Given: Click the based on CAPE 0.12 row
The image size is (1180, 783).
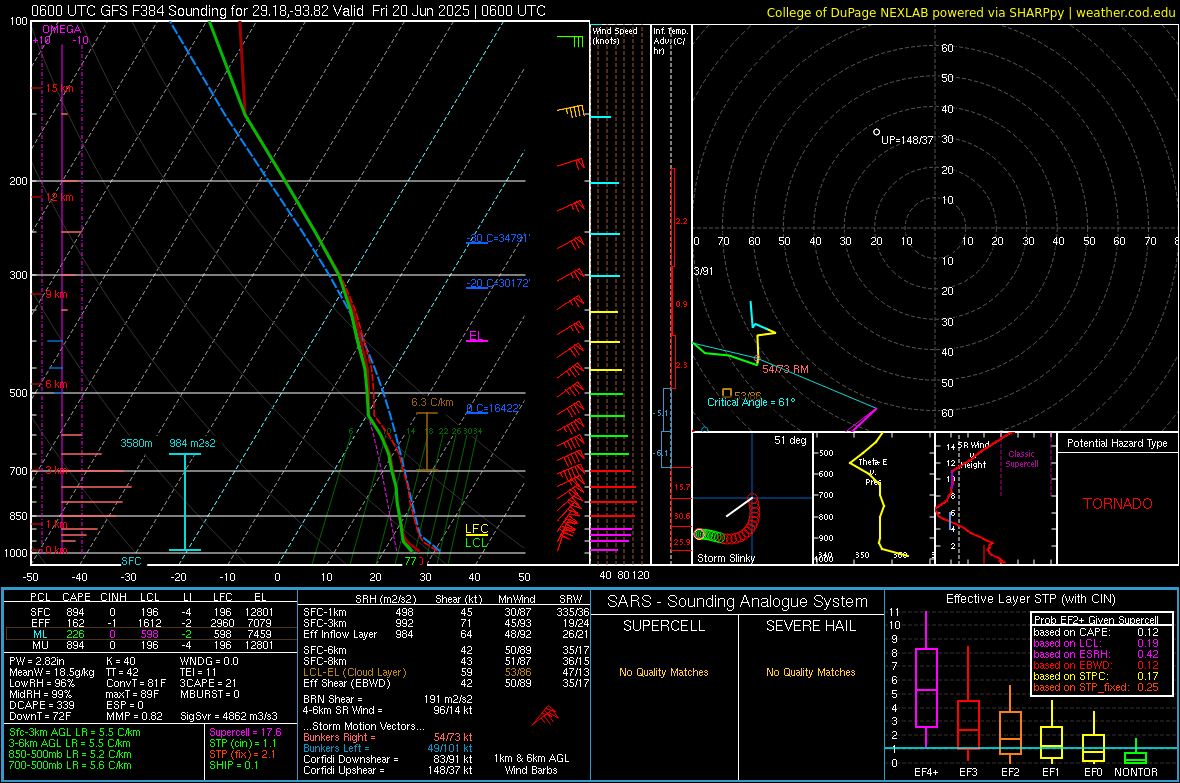Looking at the screenshot, I should coord(1096,632).
